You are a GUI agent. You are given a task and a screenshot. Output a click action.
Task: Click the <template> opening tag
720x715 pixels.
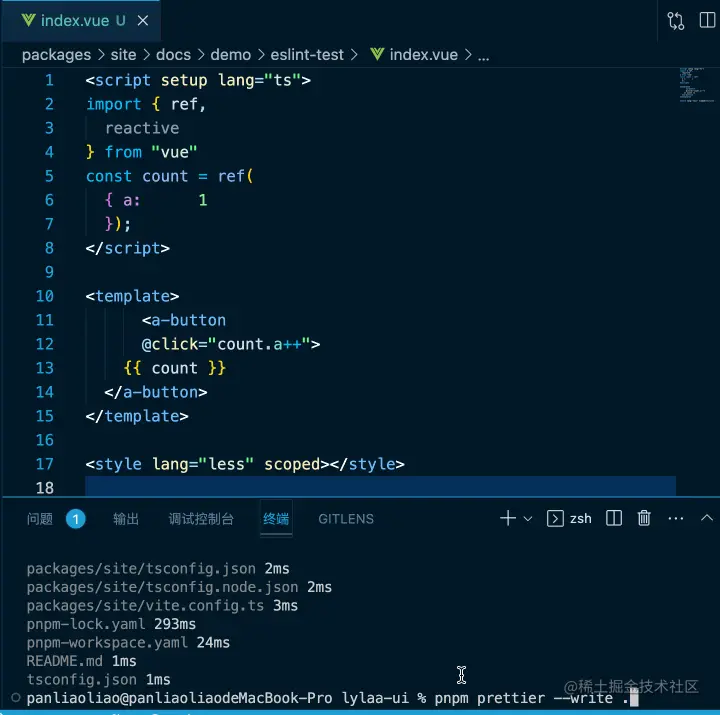click(132, 296)
